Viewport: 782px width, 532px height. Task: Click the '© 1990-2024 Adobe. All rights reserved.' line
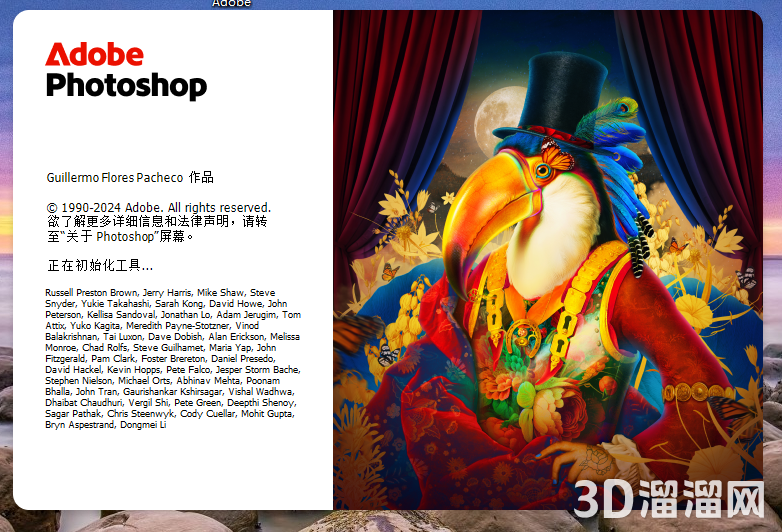pyautogui.click(x=159, y=207)
